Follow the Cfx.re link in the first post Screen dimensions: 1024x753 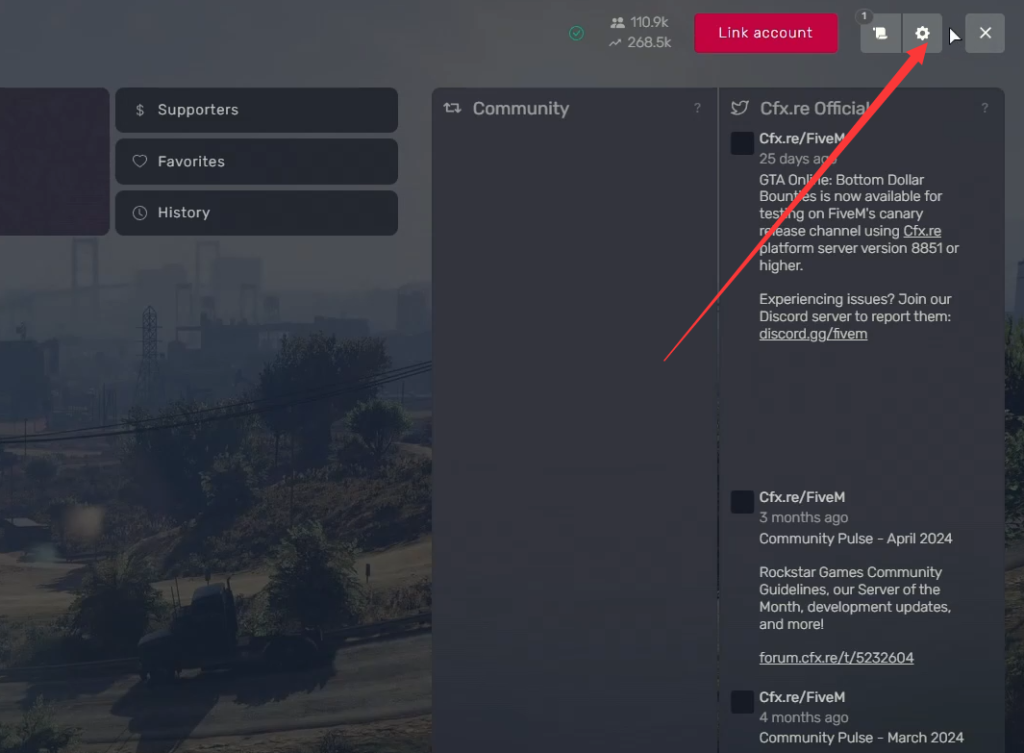[x=921, y=231]
